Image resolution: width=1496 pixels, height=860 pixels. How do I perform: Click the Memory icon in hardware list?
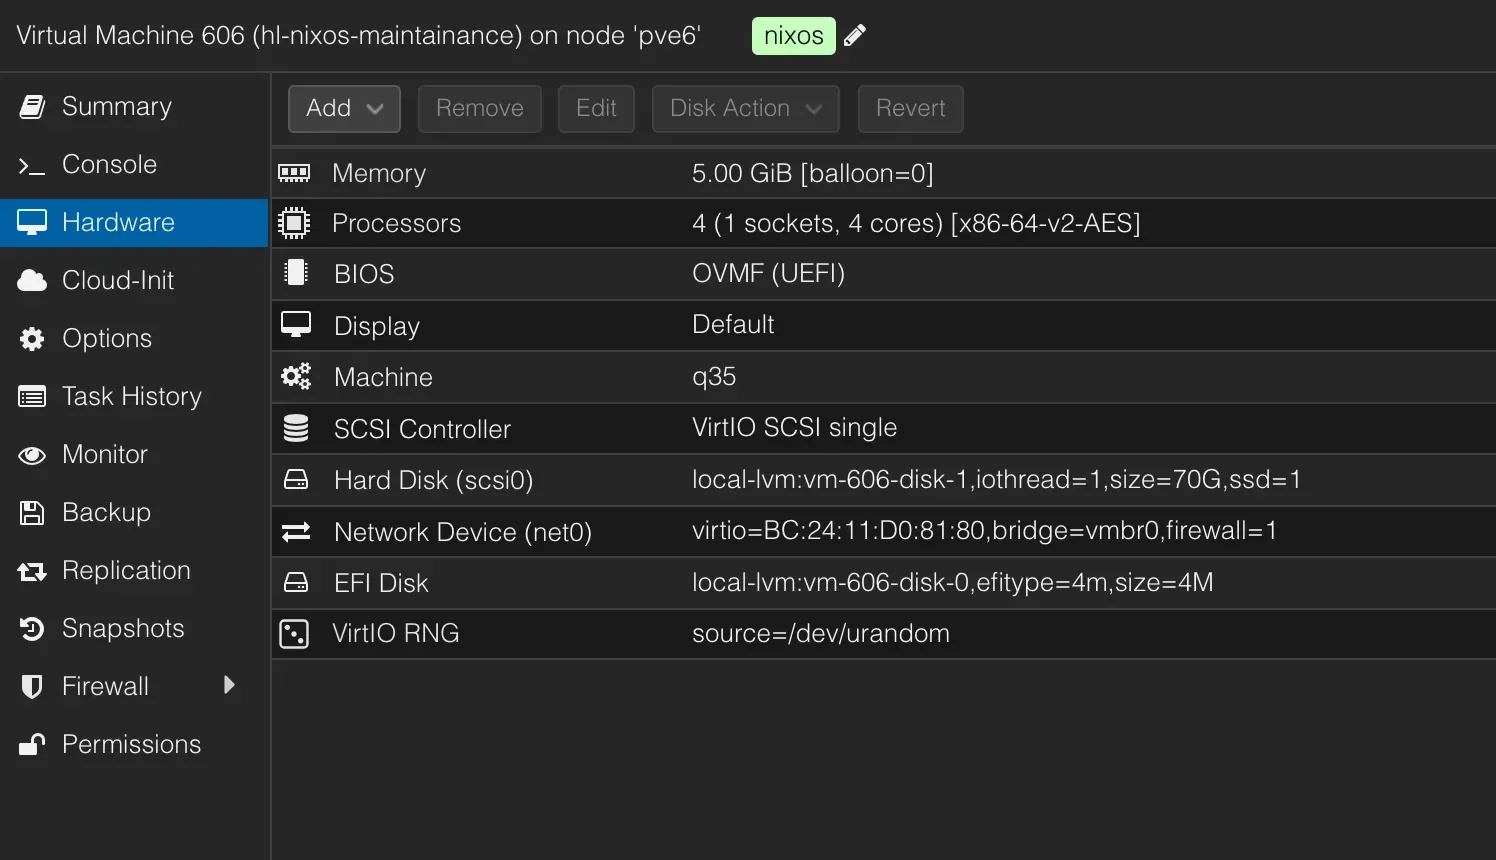coord(295,172)
